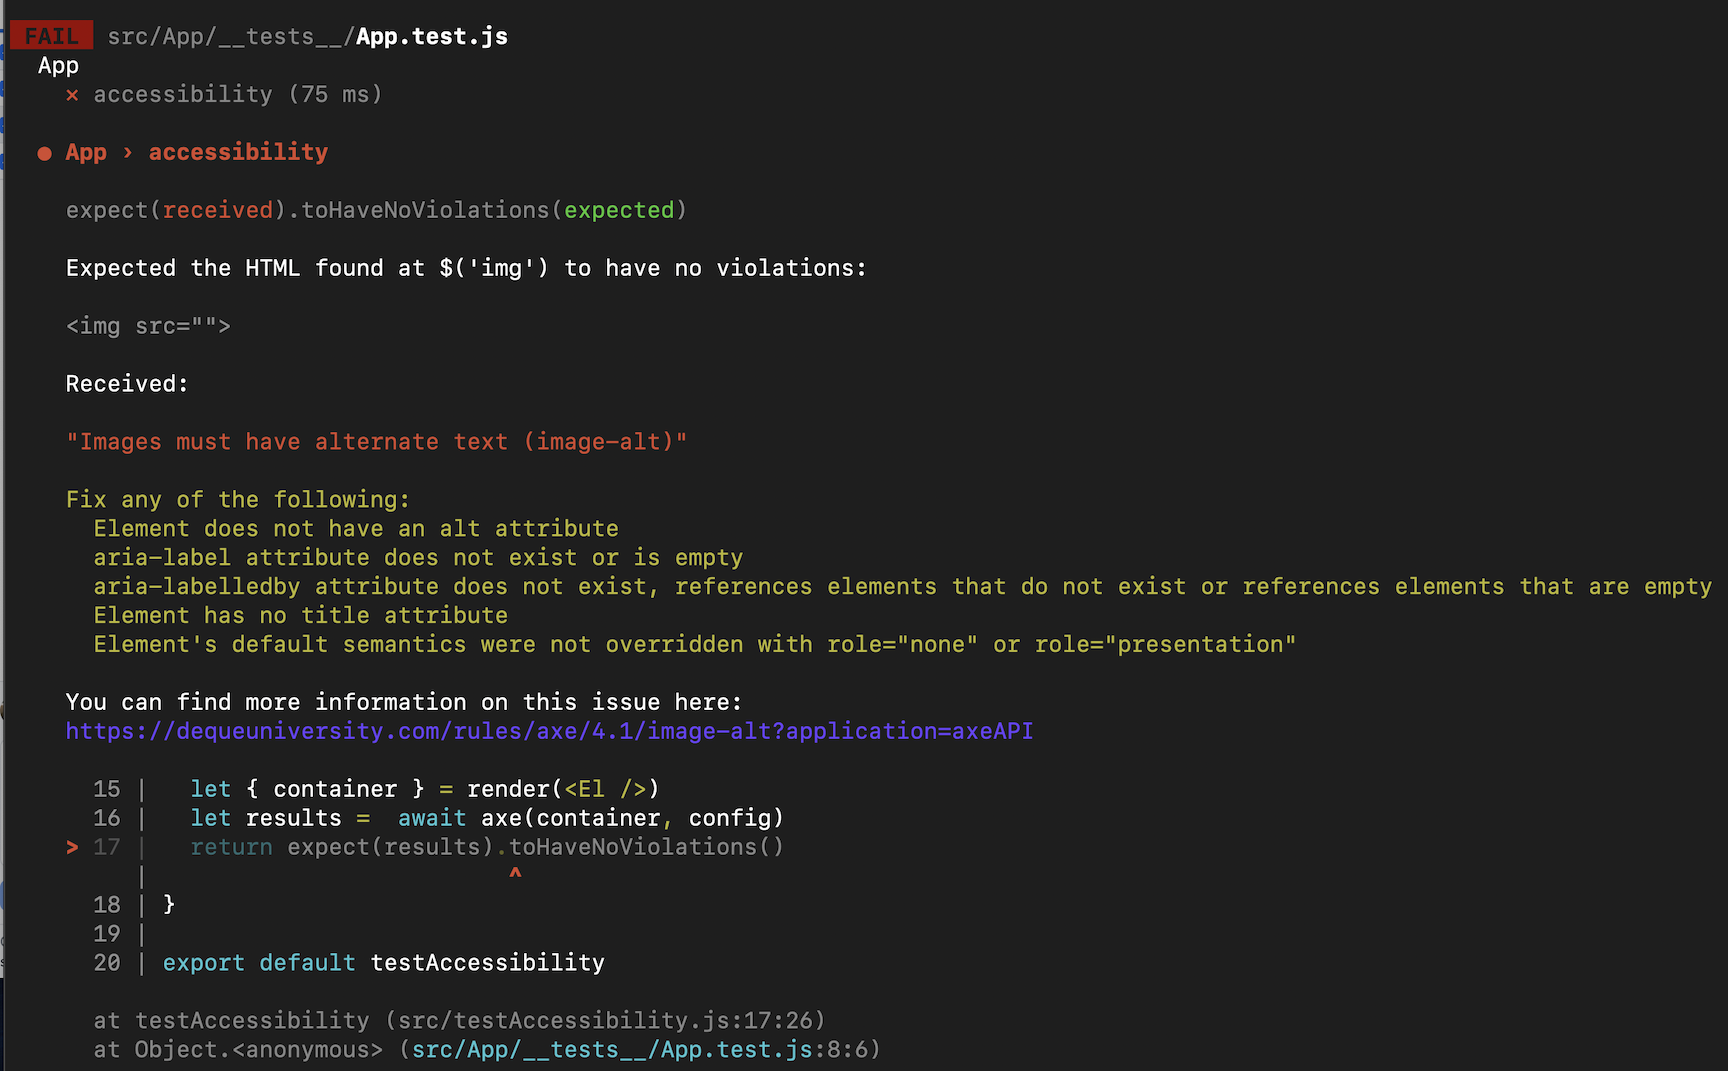Click the red x failure mark

(72, 95)
